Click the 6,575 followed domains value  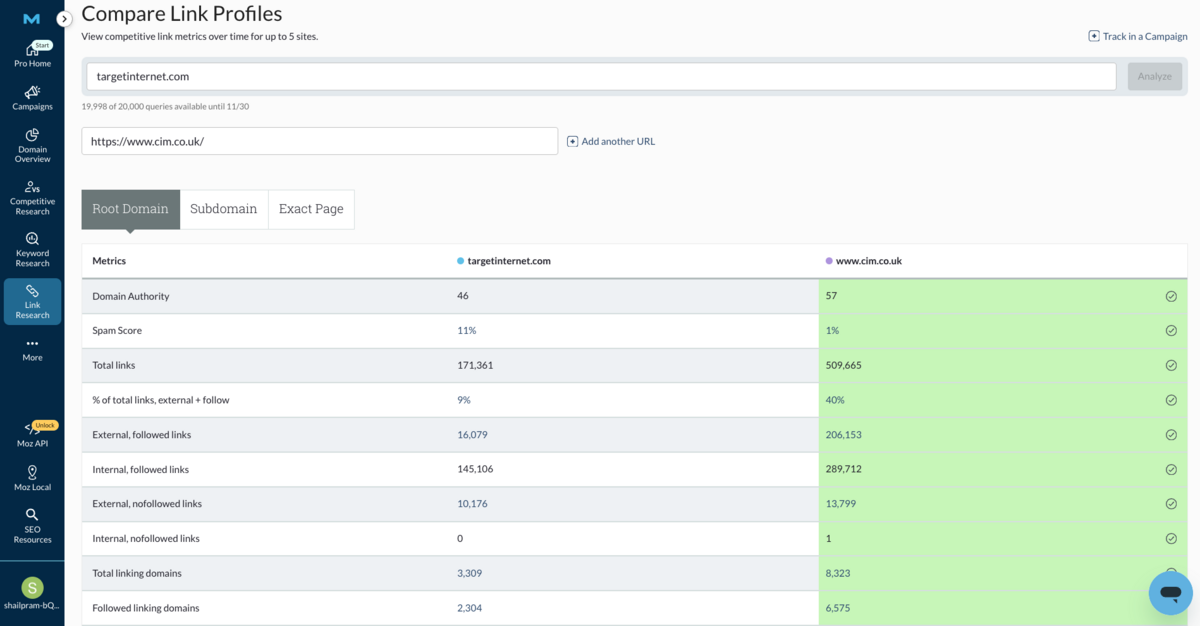[838, 608]
